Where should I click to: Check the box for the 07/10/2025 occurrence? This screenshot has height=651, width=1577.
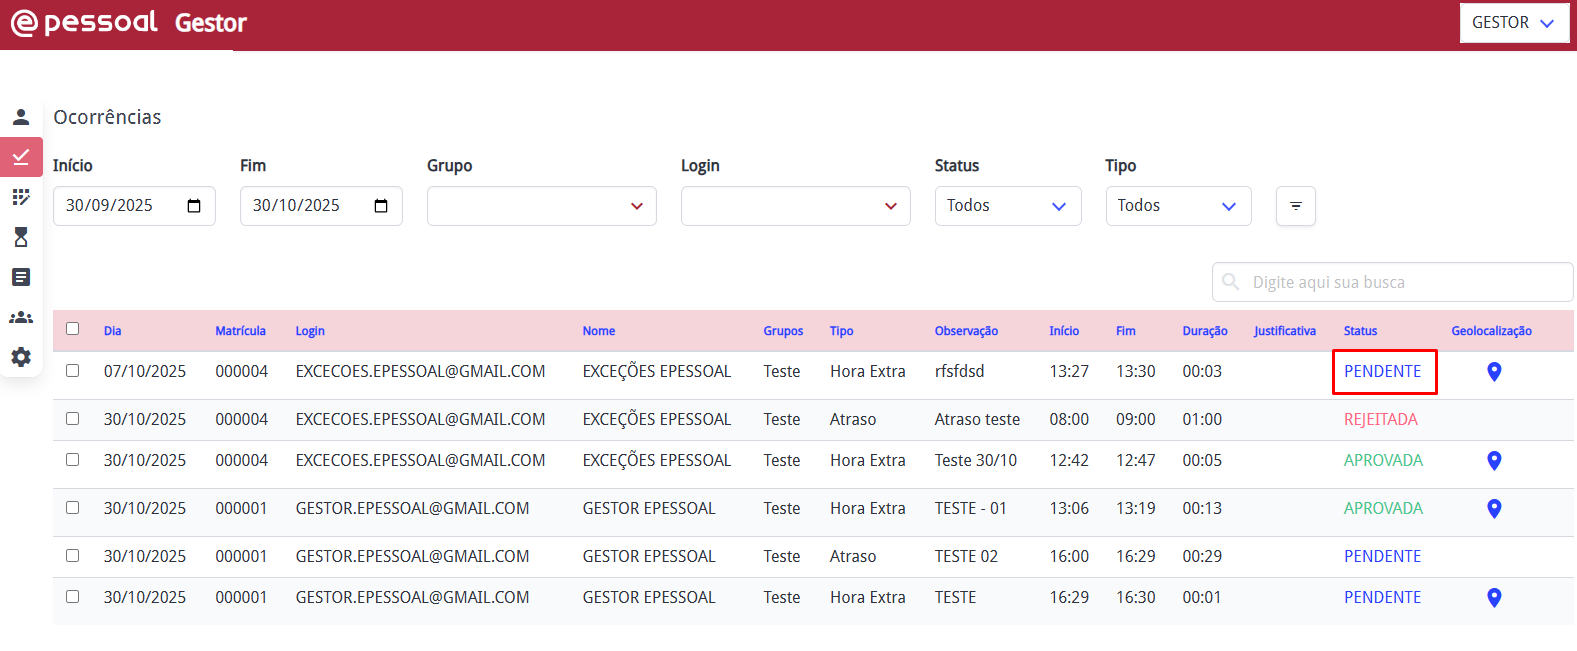click(x=72, y=371)
